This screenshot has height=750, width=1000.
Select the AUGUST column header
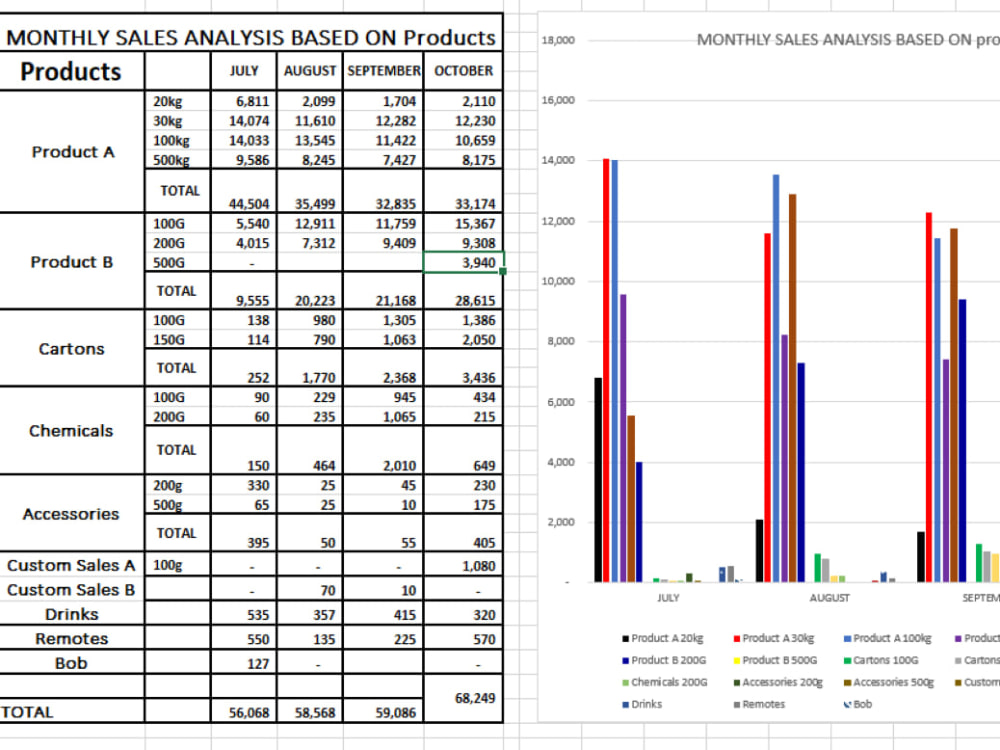(x=310, y=71)
